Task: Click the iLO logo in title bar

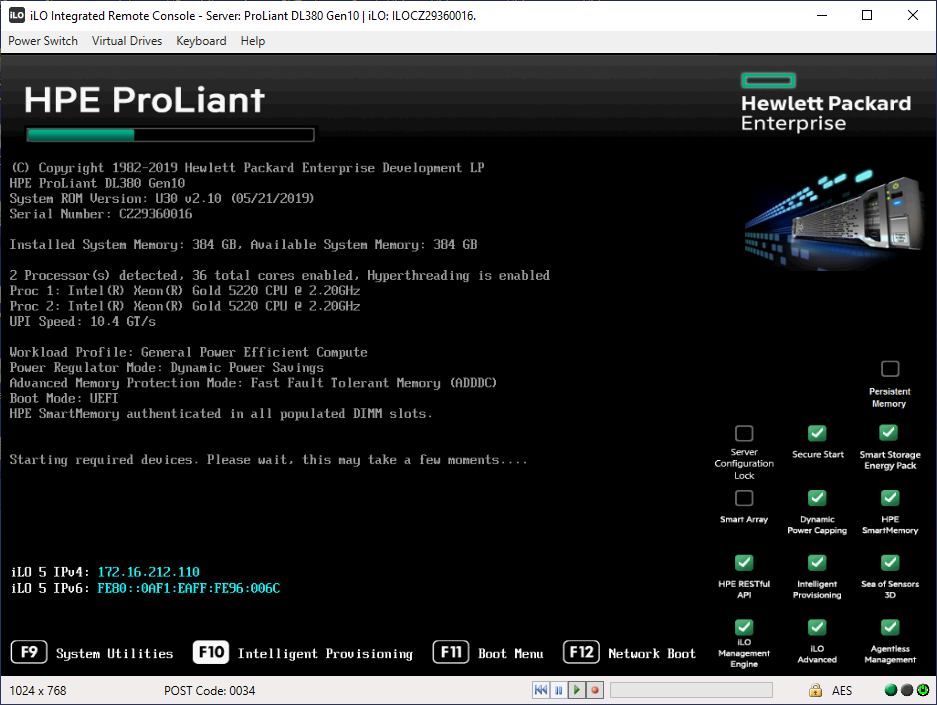Action: (17, 16)
